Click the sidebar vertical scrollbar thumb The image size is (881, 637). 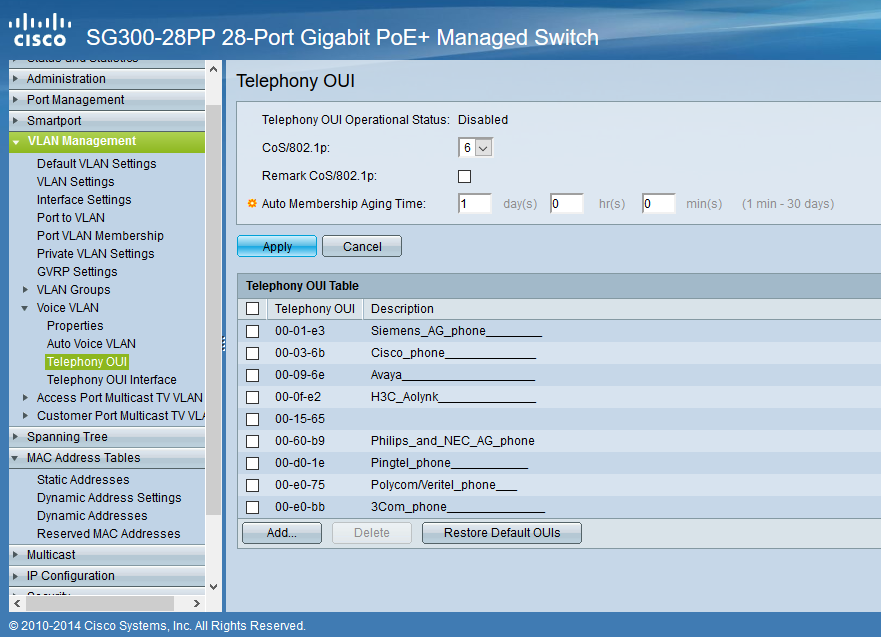coord(214,310)
